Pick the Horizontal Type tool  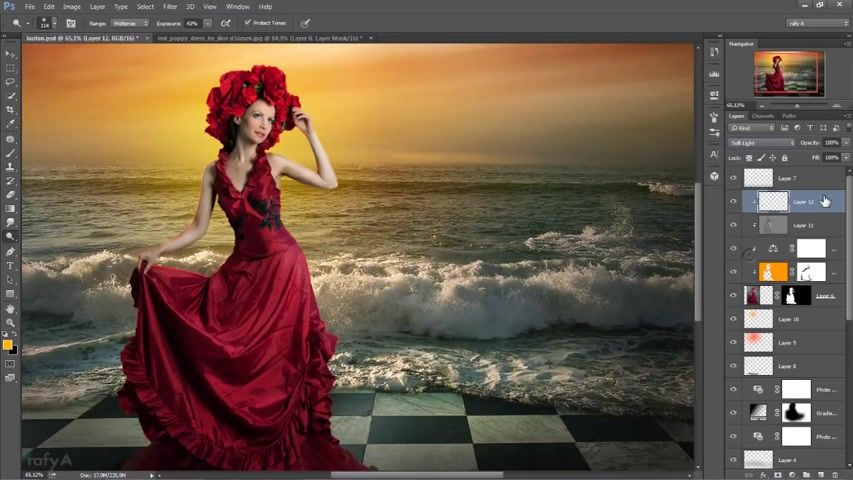click(10, 265)
